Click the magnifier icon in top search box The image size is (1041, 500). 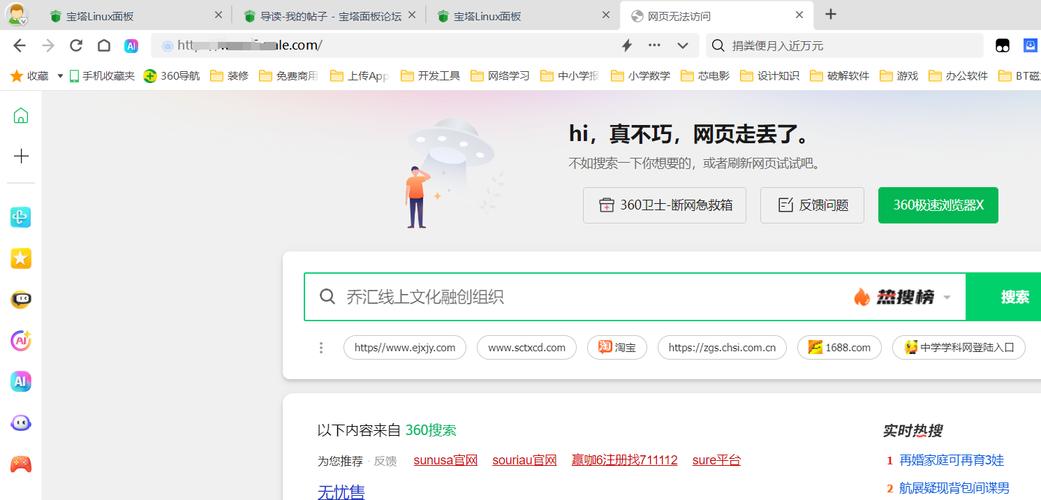pyautogui.click(x=718, y=45)
